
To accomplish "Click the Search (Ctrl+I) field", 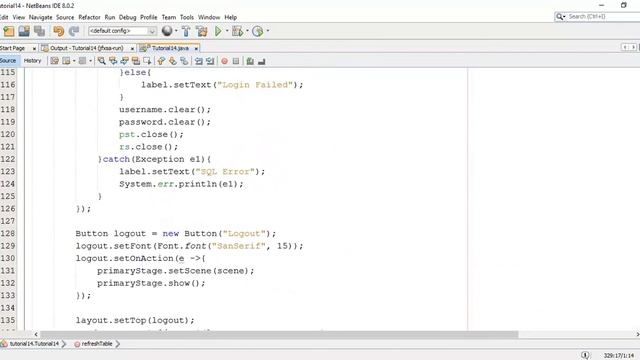I will [x=603, y=16].
